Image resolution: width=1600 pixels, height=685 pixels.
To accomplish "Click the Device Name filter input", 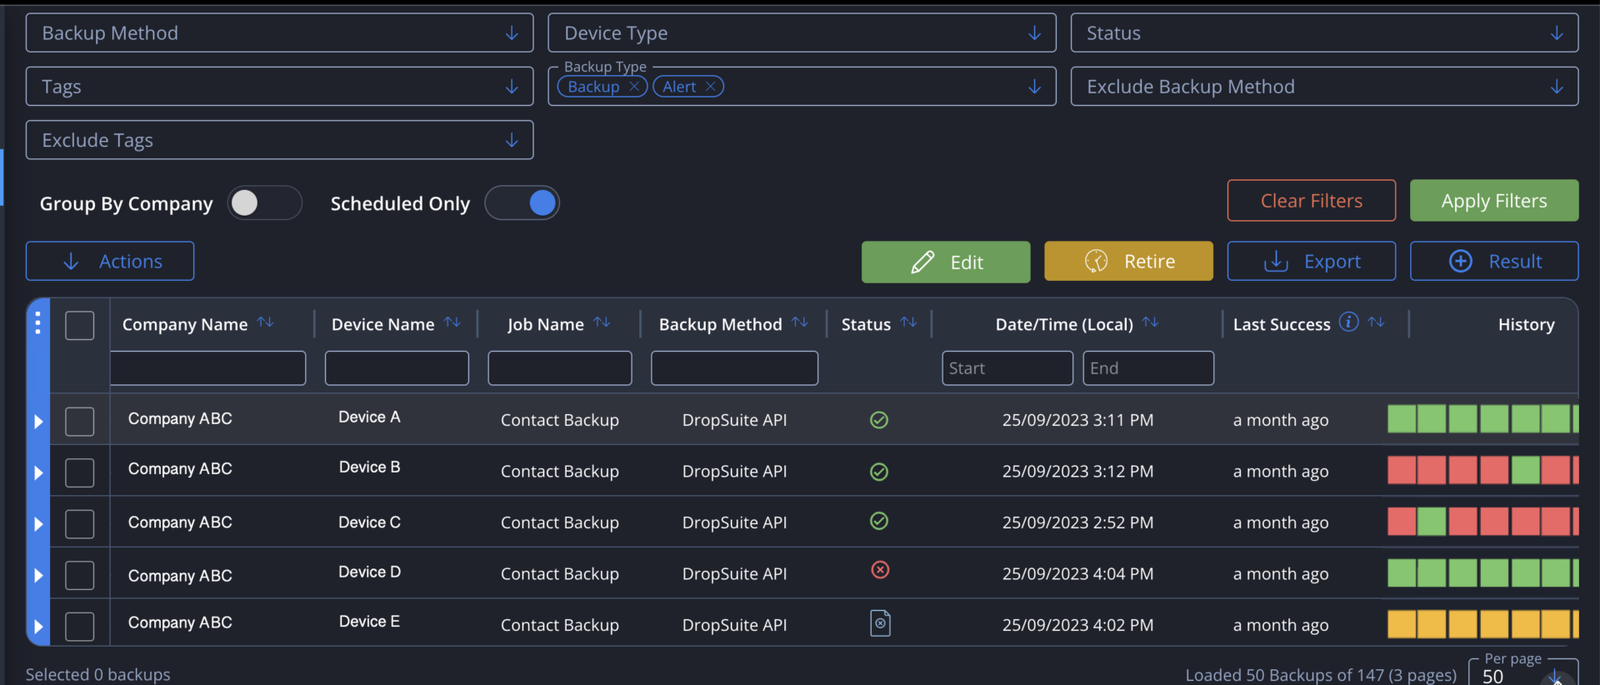I will click(x=397, y=368).
